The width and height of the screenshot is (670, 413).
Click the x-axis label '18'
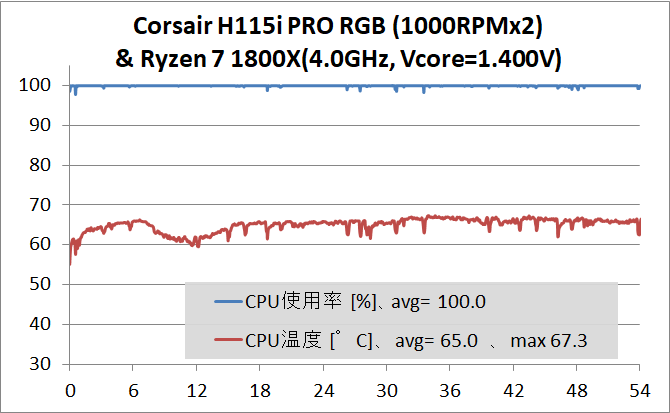(x=260, y=391)
